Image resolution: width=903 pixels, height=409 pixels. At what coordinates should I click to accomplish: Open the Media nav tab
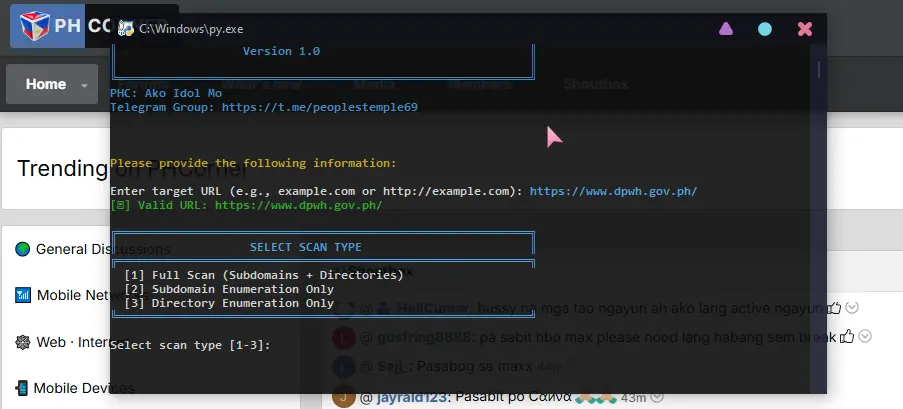pos(374,85)
